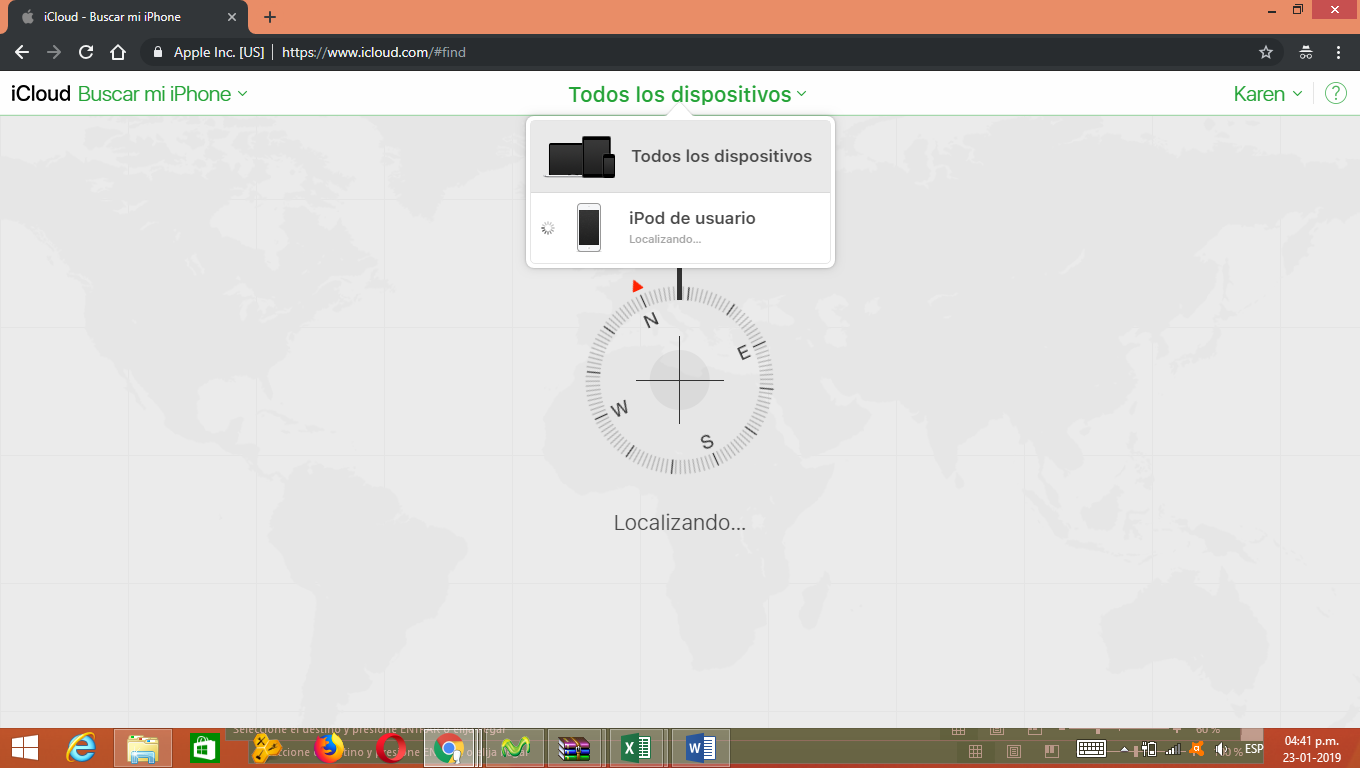Click the Localizando status under iPod
This screenshot has width=1360, height=768.
coord(665,240)
